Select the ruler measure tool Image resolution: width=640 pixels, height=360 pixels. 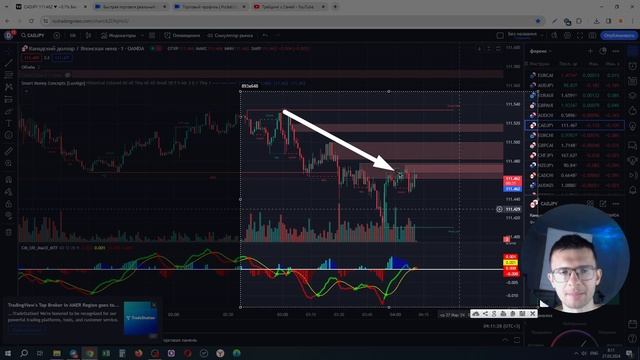9,151
